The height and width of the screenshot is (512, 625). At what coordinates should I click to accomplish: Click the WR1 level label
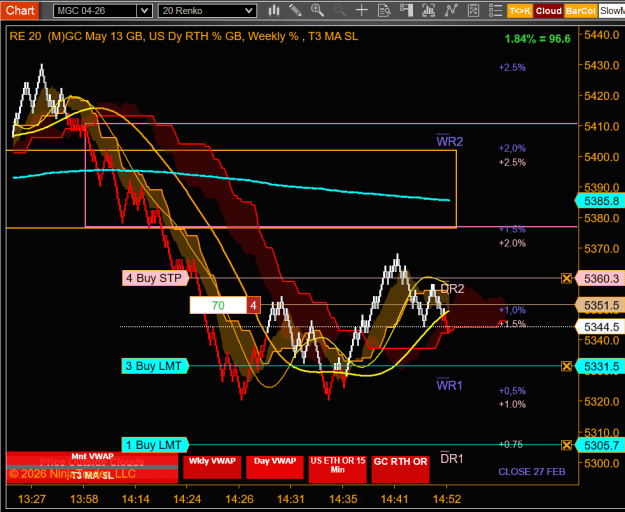pyautogui.click(x=449, y=385)
